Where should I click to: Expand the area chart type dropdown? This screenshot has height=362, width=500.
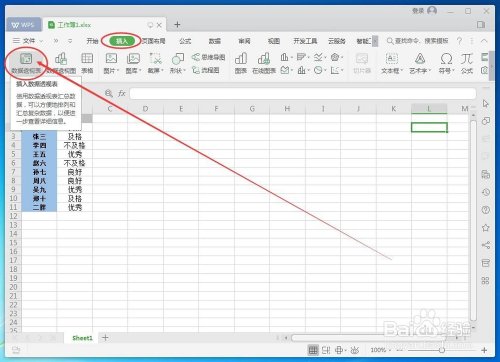(292, 70)
